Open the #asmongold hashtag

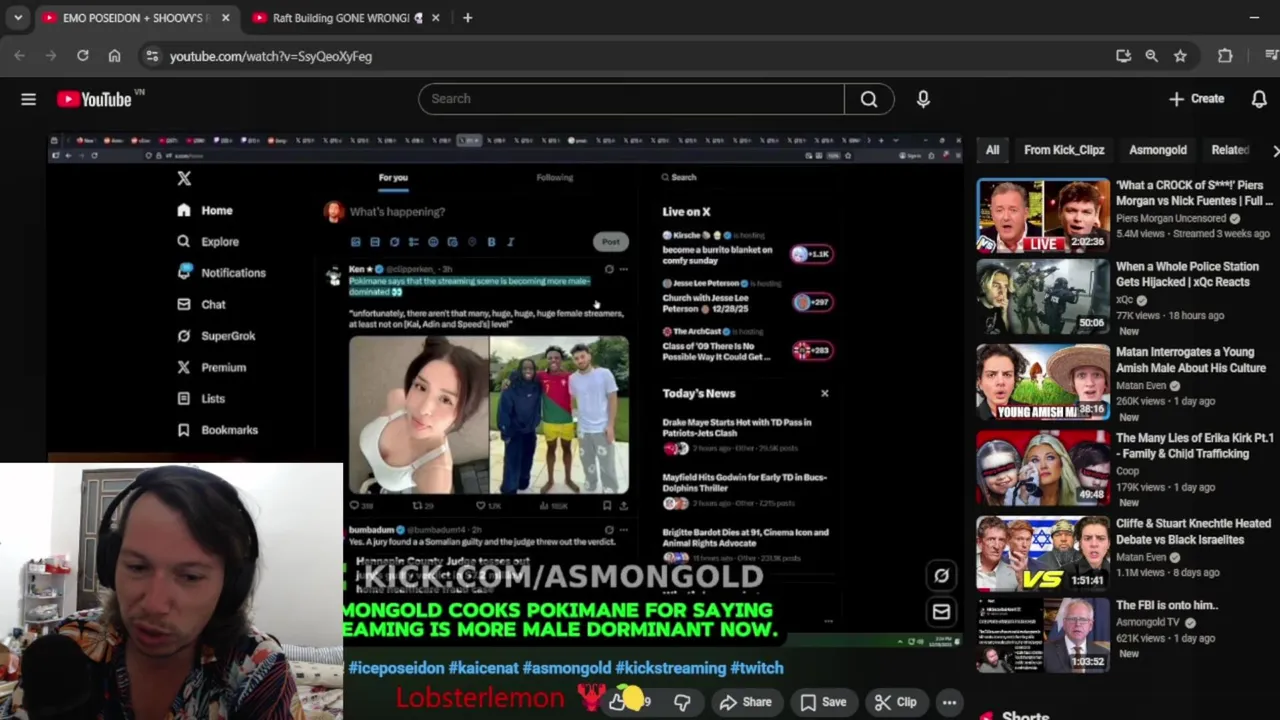(x=566, y=668)
